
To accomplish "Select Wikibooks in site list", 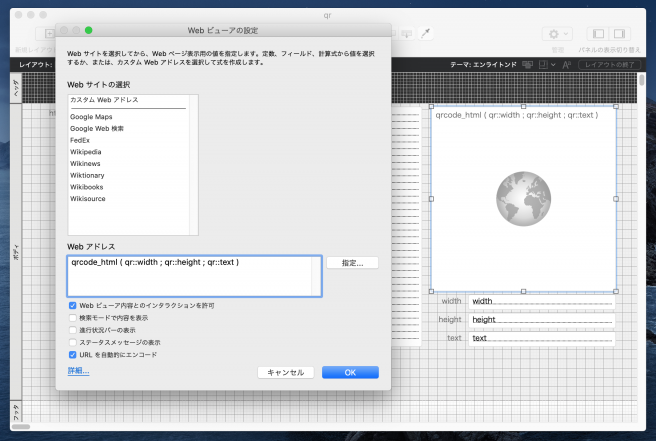I will (86, 187).
